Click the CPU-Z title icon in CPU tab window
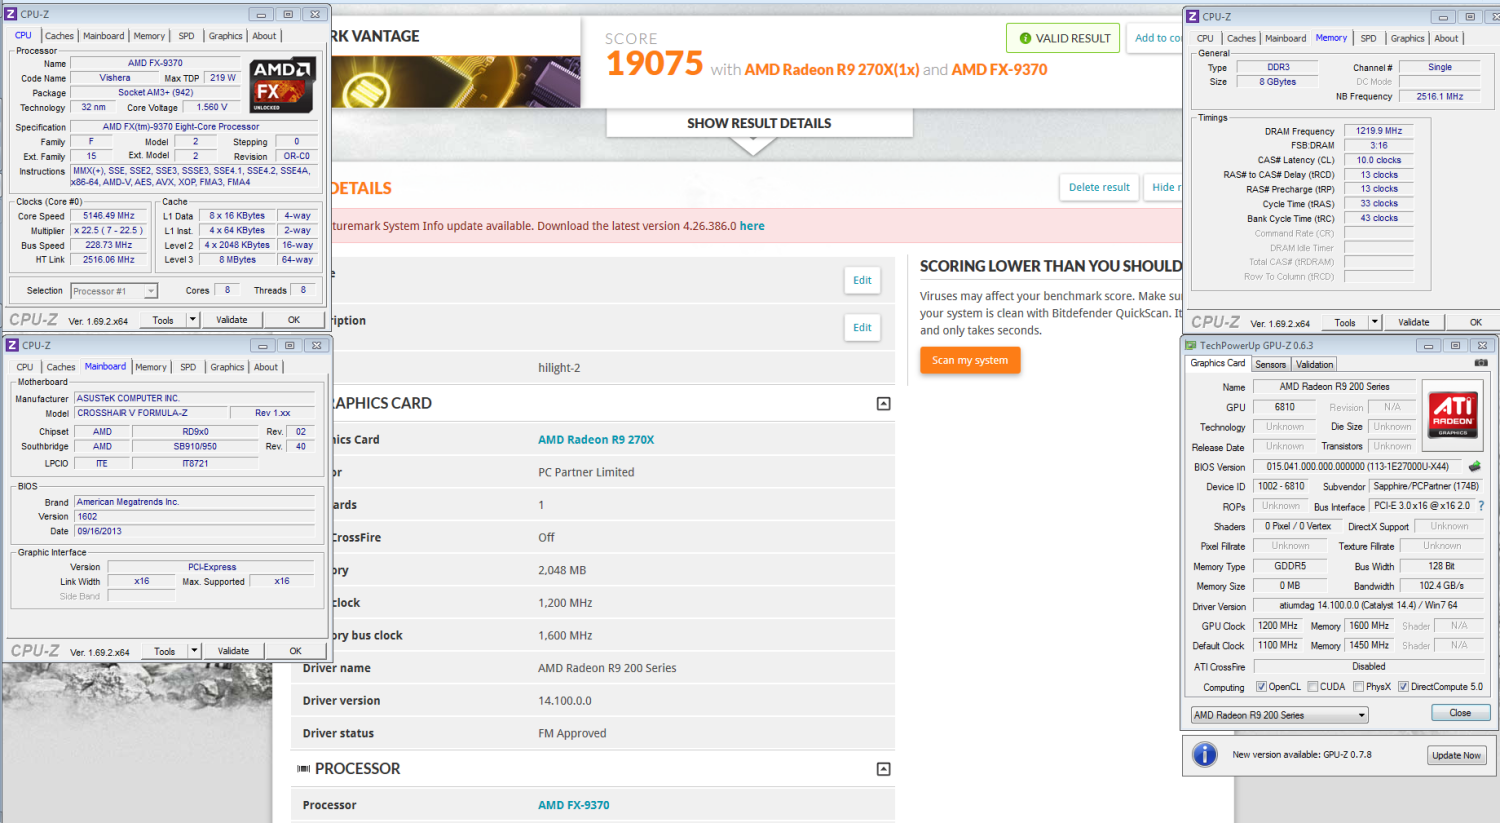1500x823 pixels. pyautogui.click(x=11, y=14)
